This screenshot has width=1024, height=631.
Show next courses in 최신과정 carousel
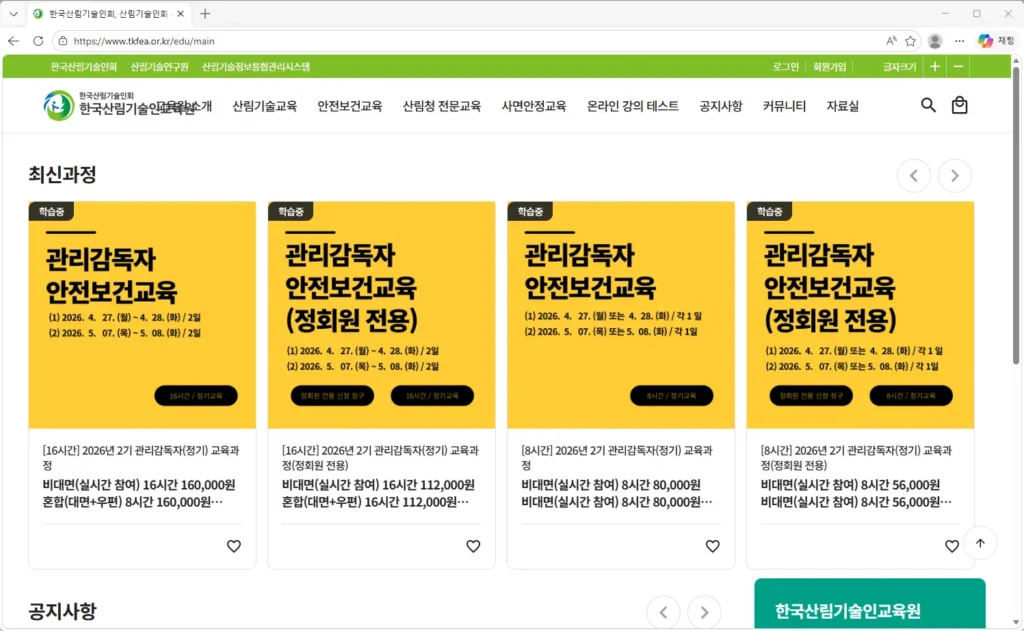pos(955,176)
